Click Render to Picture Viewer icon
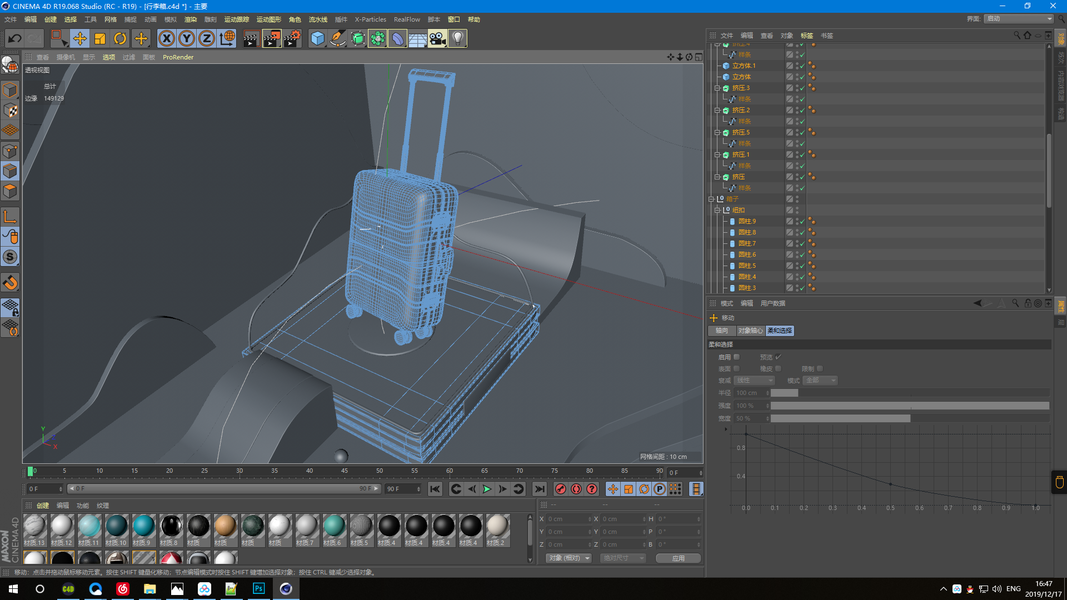1067x600 pixels. click(x=272, y=39)
